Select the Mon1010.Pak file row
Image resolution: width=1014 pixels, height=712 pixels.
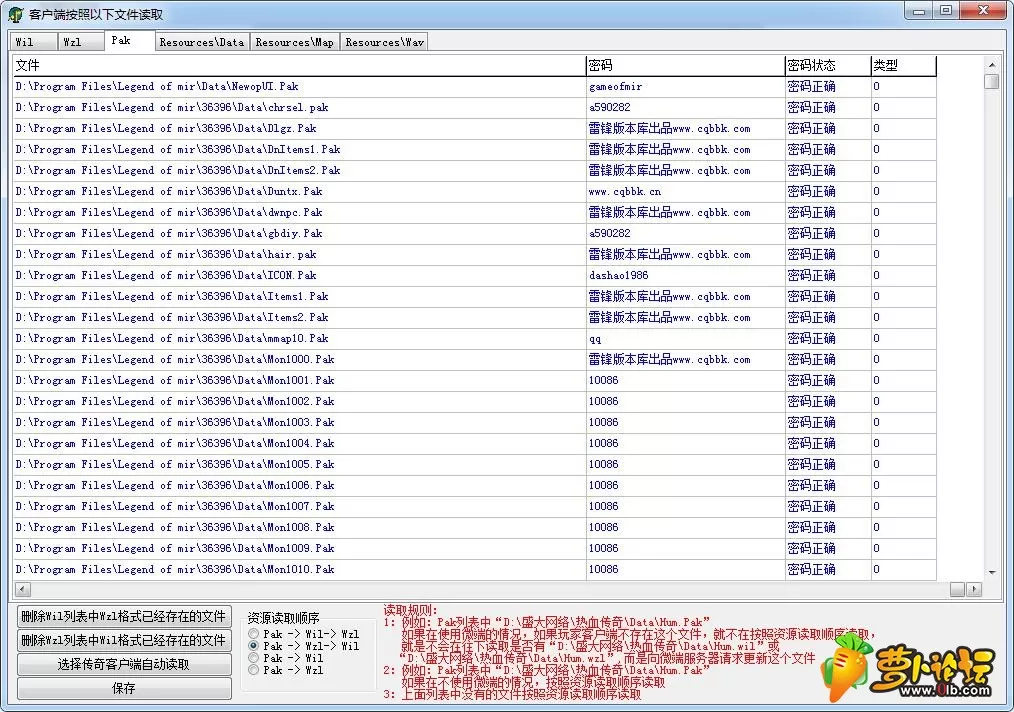[x=475, y=569]
